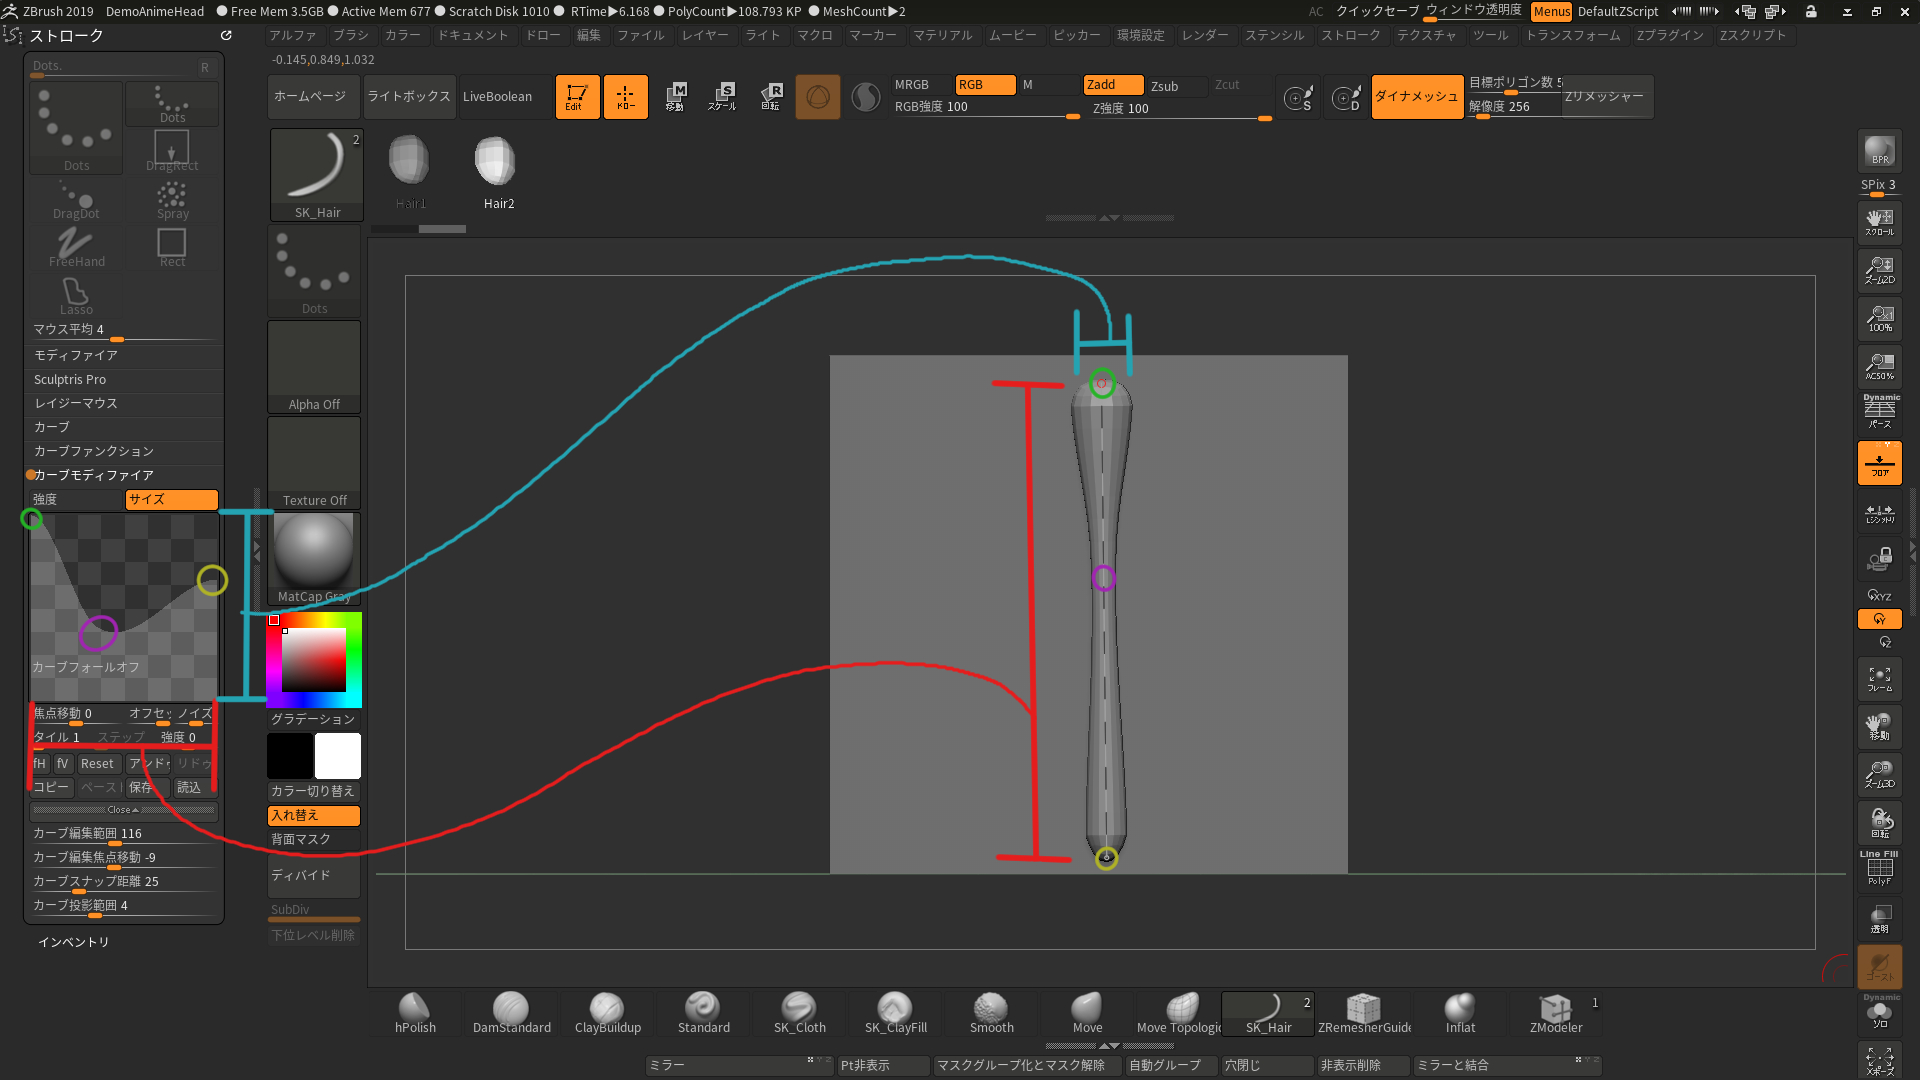
Task: Toggle the LiveBoolean button on
Action: click(x=496, y=95)
